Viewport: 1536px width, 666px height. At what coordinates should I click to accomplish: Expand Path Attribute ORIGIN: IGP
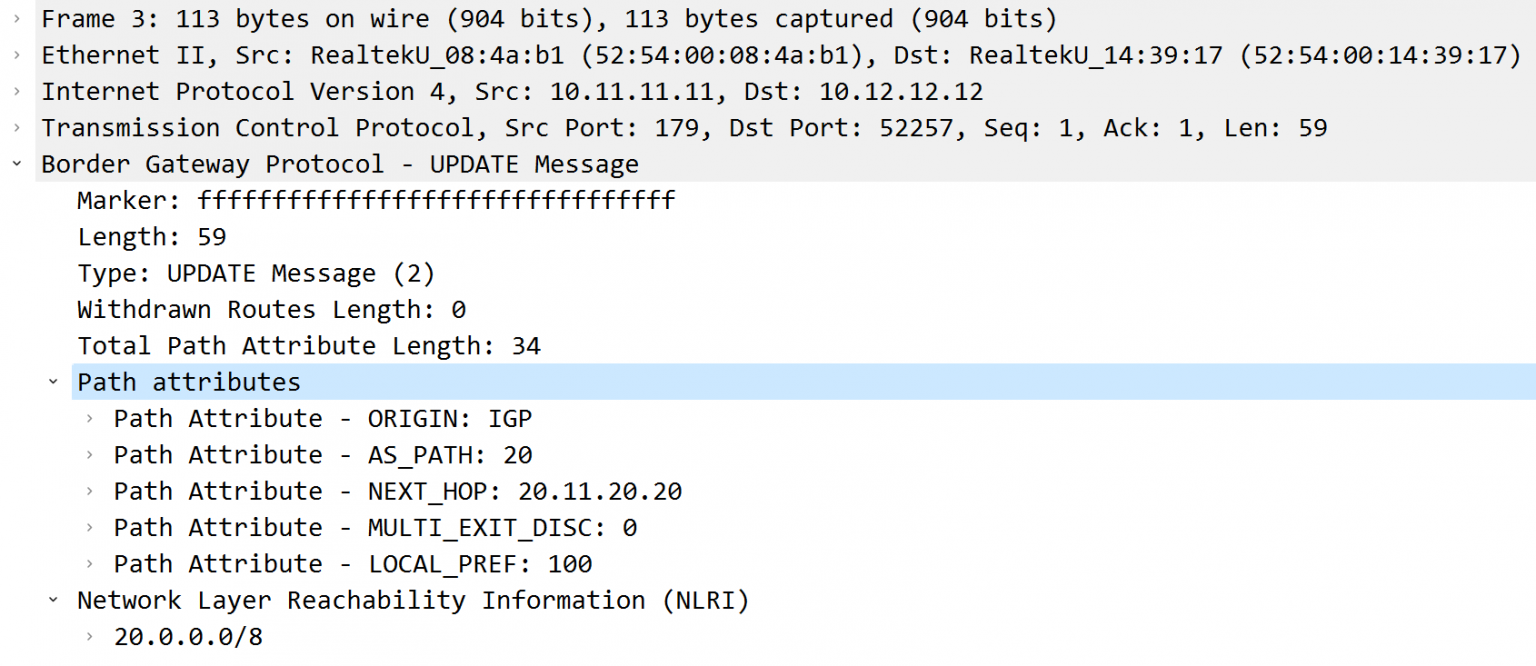pos(90,418)
